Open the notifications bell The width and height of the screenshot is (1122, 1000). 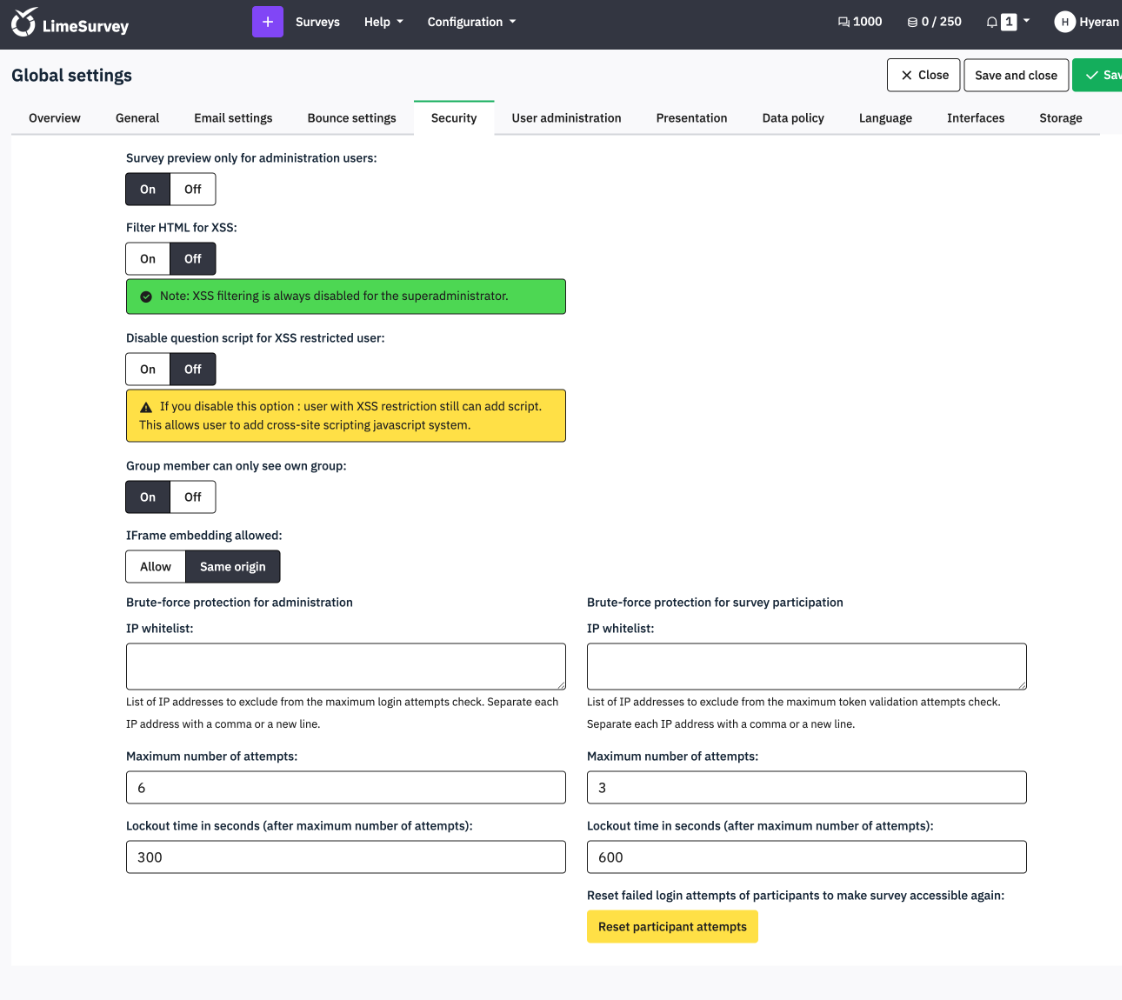[992, 22]
